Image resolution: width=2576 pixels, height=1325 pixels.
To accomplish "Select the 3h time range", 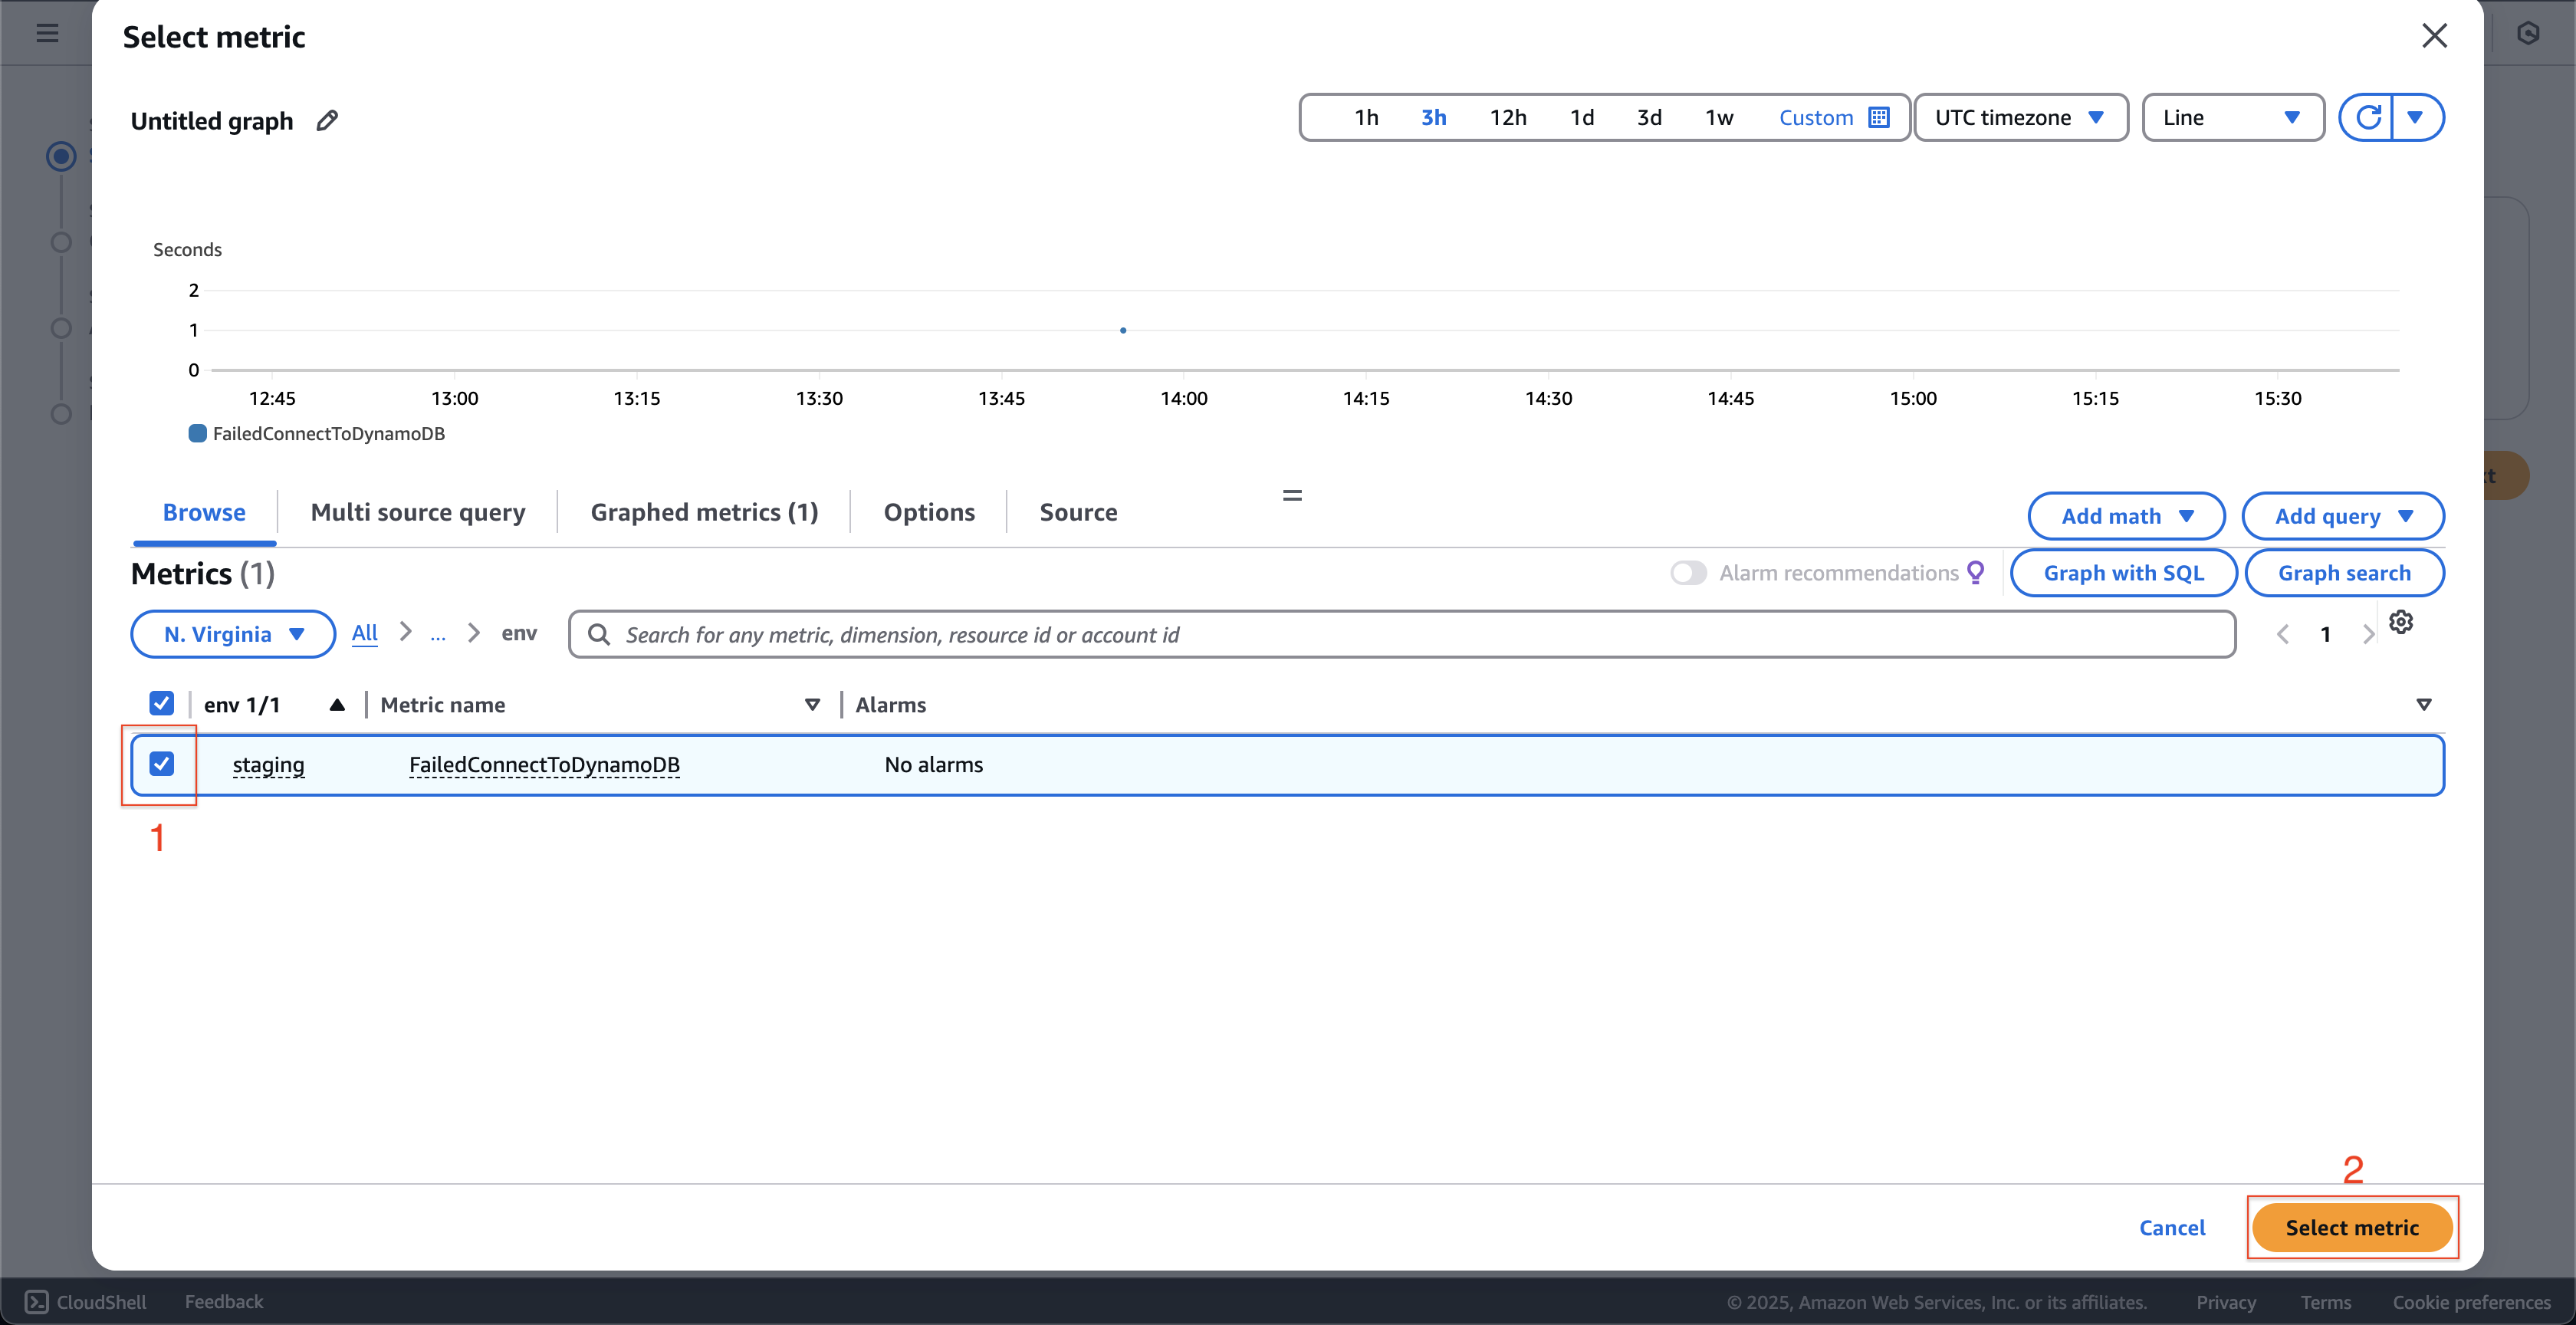I will click(1434, 118).
